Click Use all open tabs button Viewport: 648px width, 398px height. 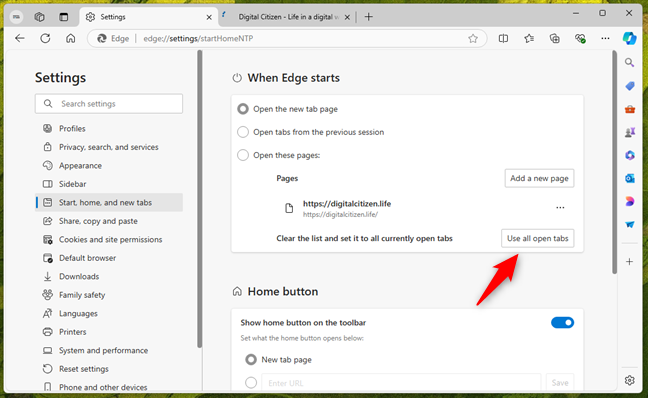click(x=538, y=238)
